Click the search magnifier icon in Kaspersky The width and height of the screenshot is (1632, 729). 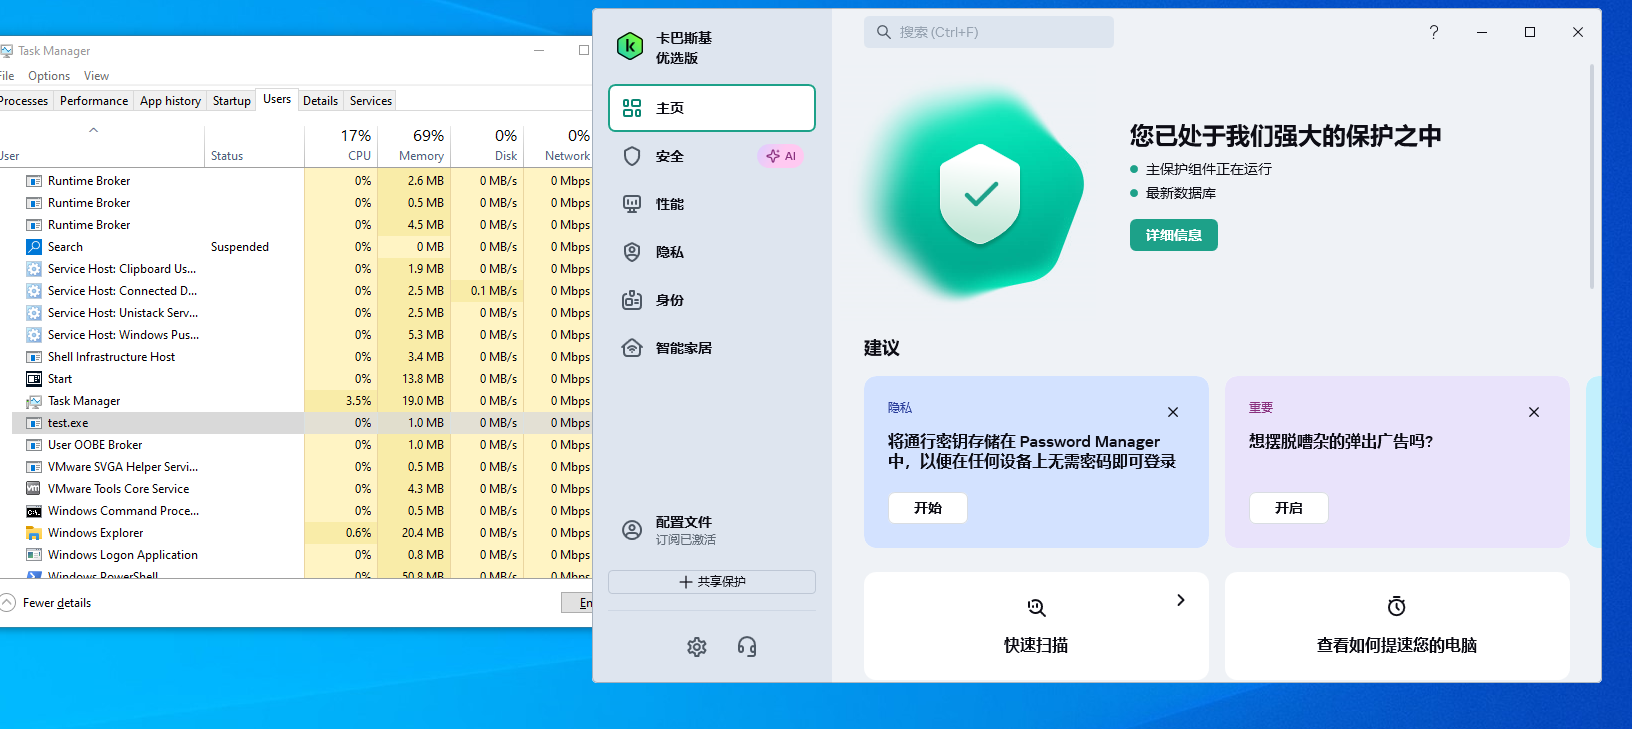coord(884,32)
